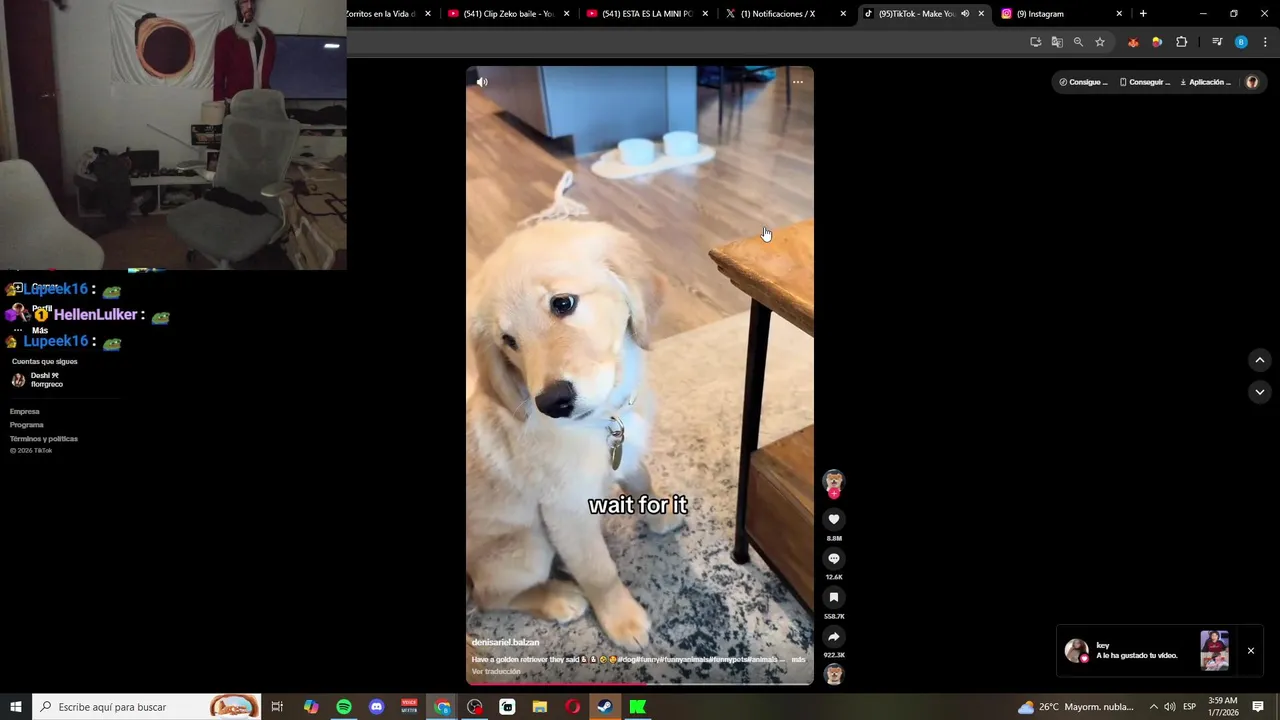1280x720 pixels.
Task: Open Windows Start menu
Action: (x=16, y=707)
